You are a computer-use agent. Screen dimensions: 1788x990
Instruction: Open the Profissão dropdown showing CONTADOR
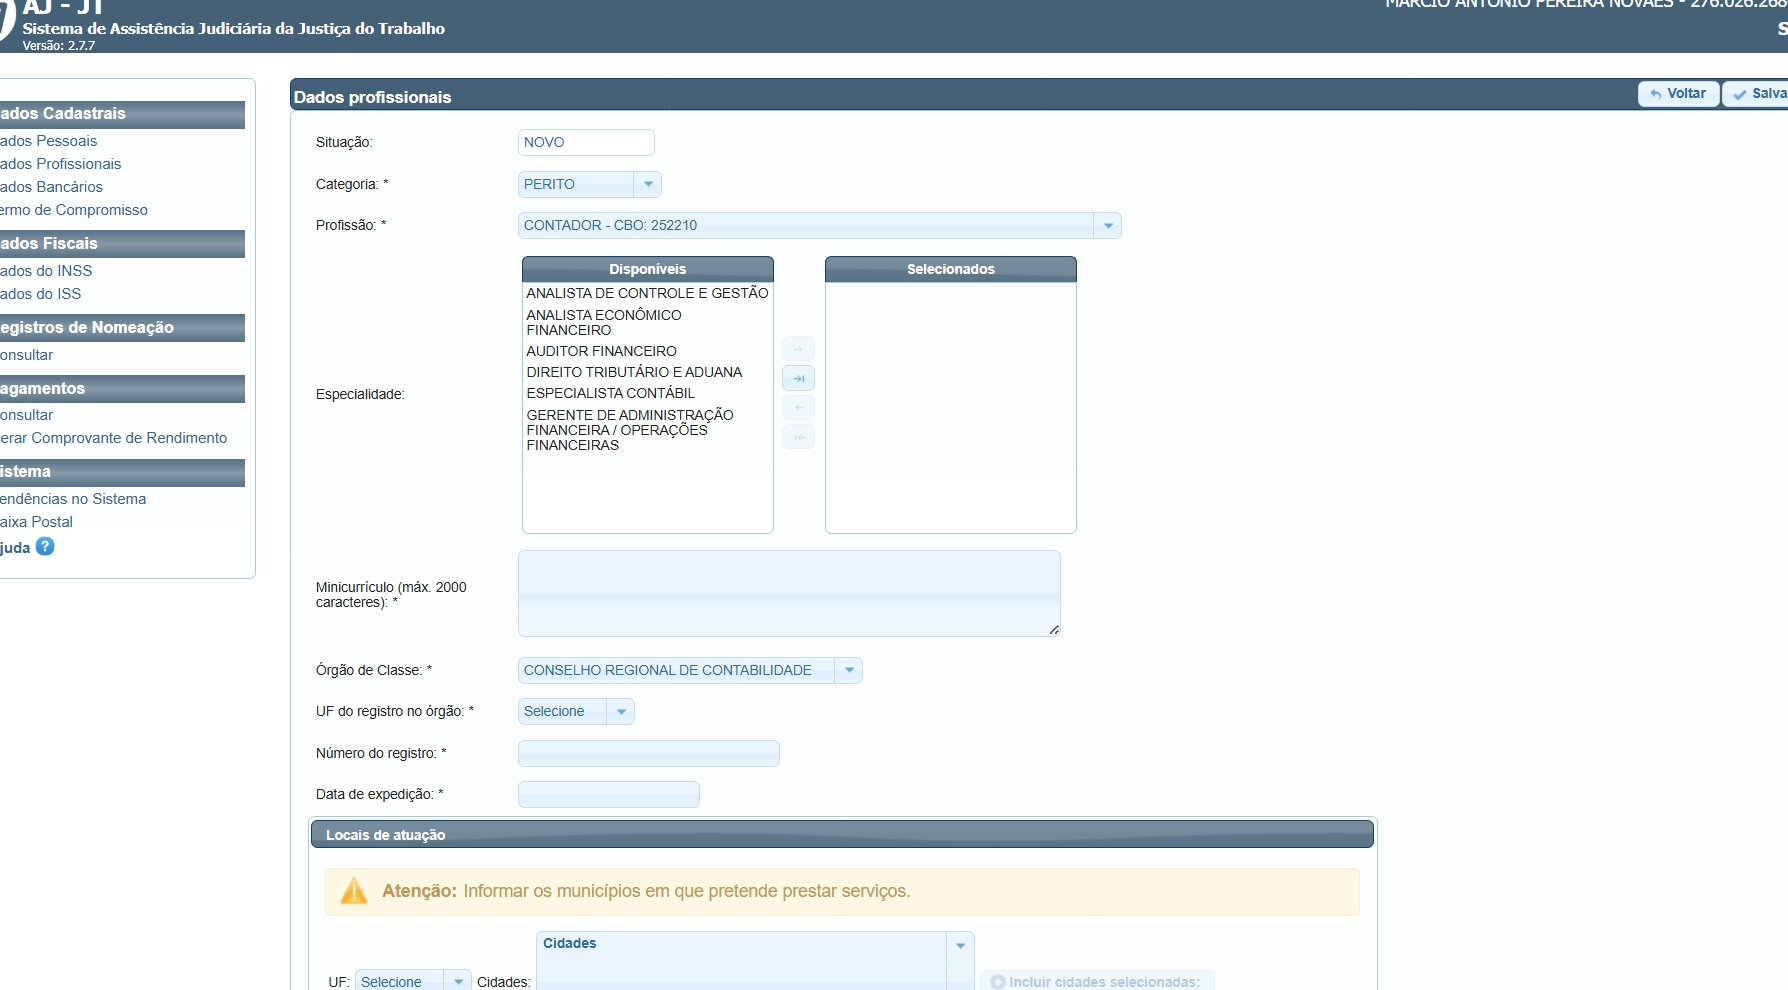(819, 225)
